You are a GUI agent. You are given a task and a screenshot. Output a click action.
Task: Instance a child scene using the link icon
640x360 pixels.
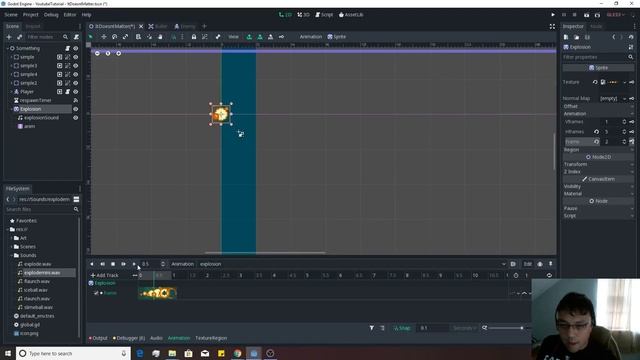(x=19, y=37)
